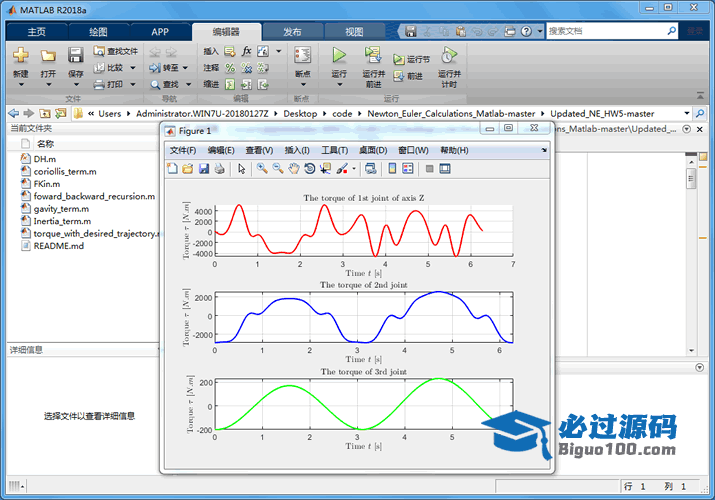
Task: Click the smart indent icon
Action: pyautogui.click(x=230, y=84)
